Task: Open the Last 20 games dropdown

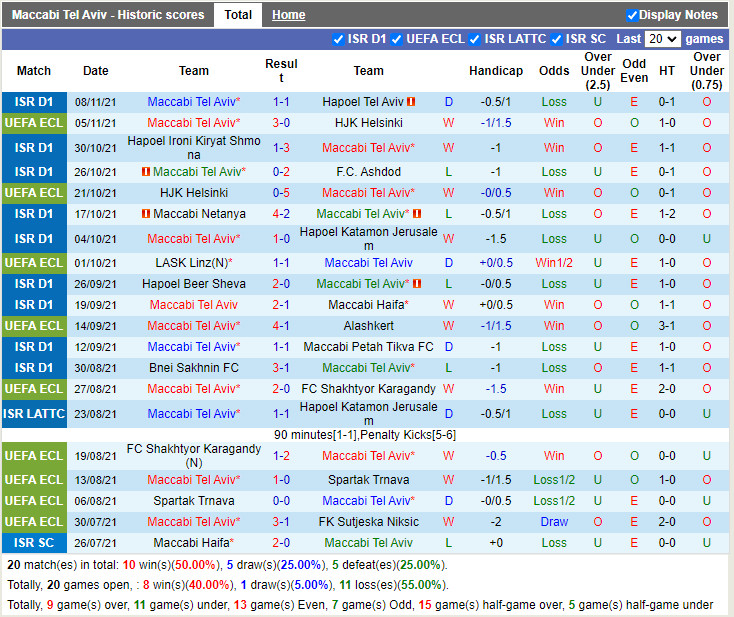Action: click(662, 39)
